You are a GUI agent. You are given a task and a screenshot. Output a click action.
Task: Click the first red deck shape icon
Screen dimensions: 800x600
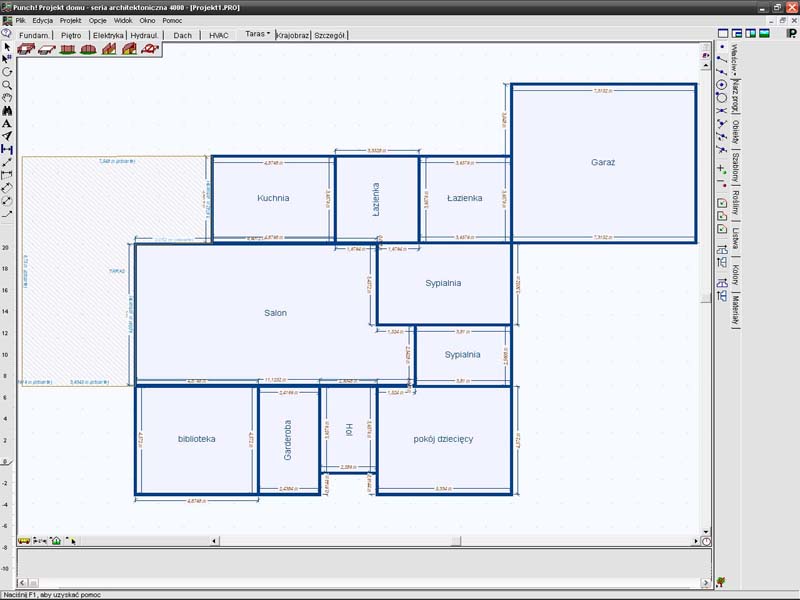click(25, 49)
